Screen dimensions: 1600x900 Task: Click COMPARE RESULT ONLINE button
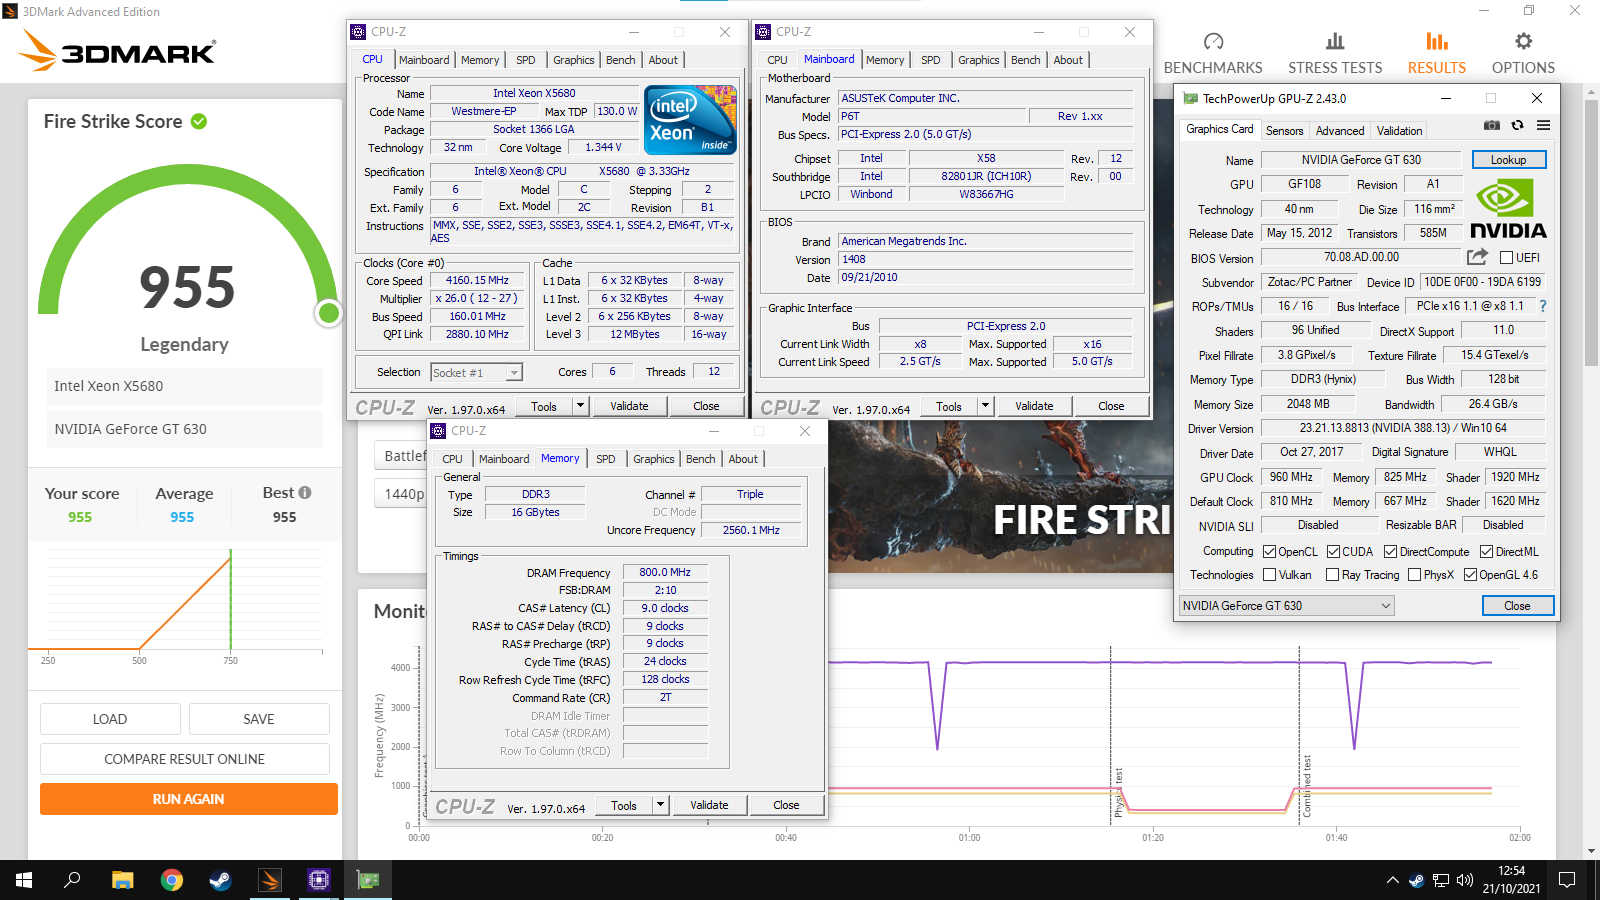click(x=185, y=759)
